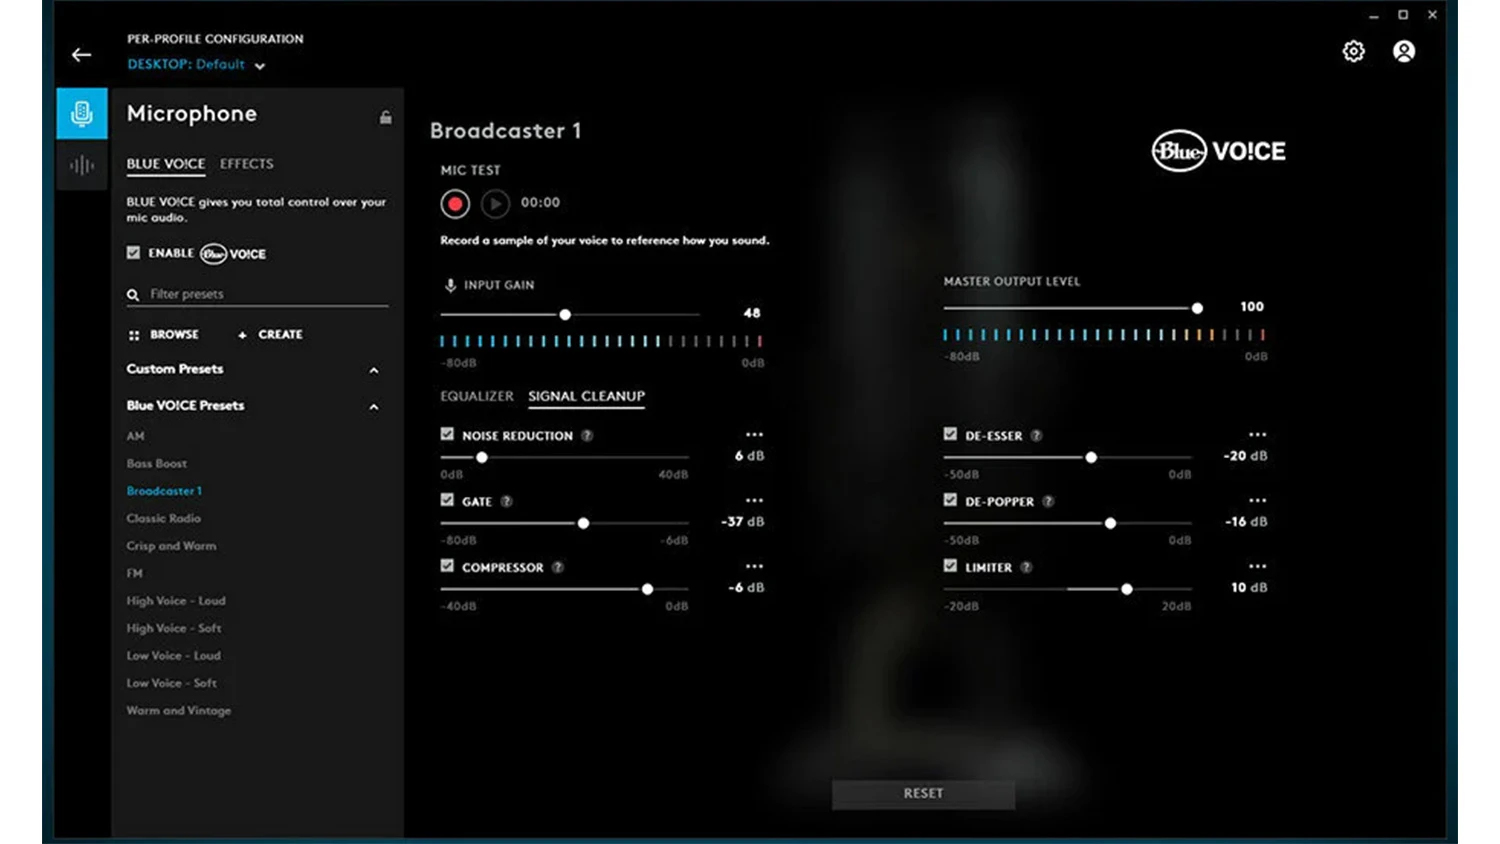The height and width of the screenshot is (844, 1500).
Task: Click the Input Gain slider handle
Action: [x=565, y=314]
